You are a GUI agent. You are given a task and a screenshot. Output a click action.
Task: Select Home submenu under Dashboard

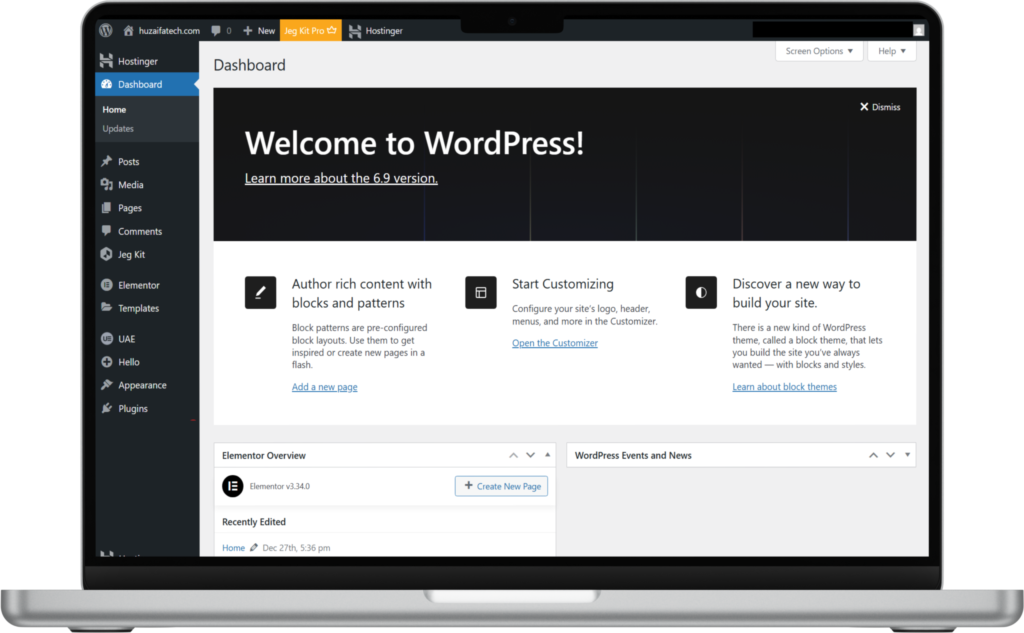[114, 110]
